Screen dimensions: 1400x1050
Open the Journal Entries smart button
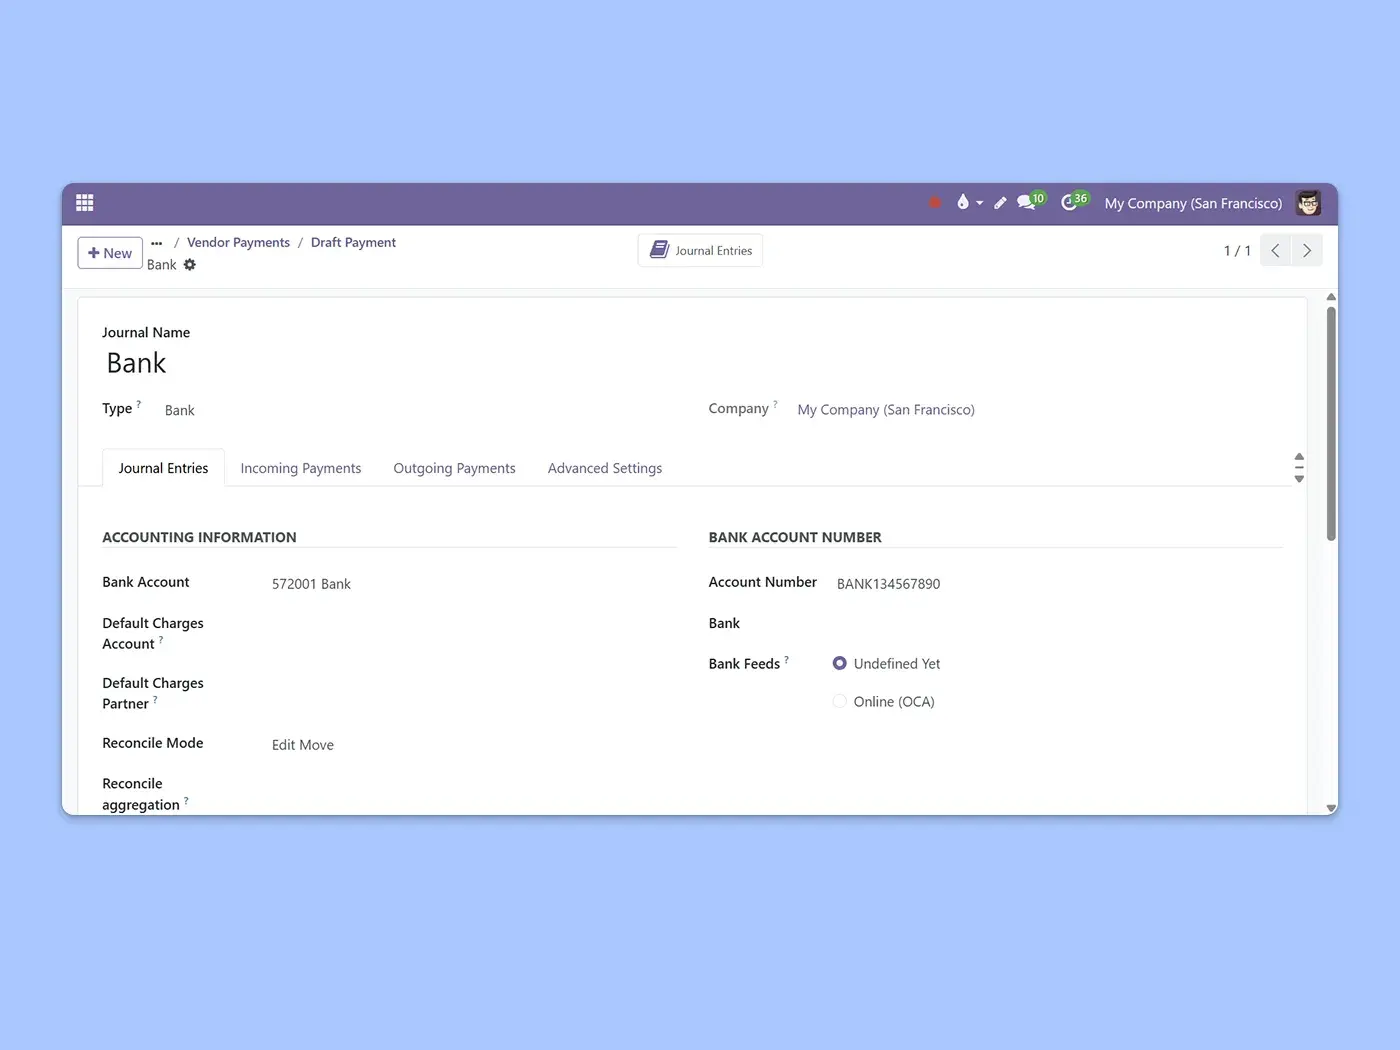coord(700,251)
